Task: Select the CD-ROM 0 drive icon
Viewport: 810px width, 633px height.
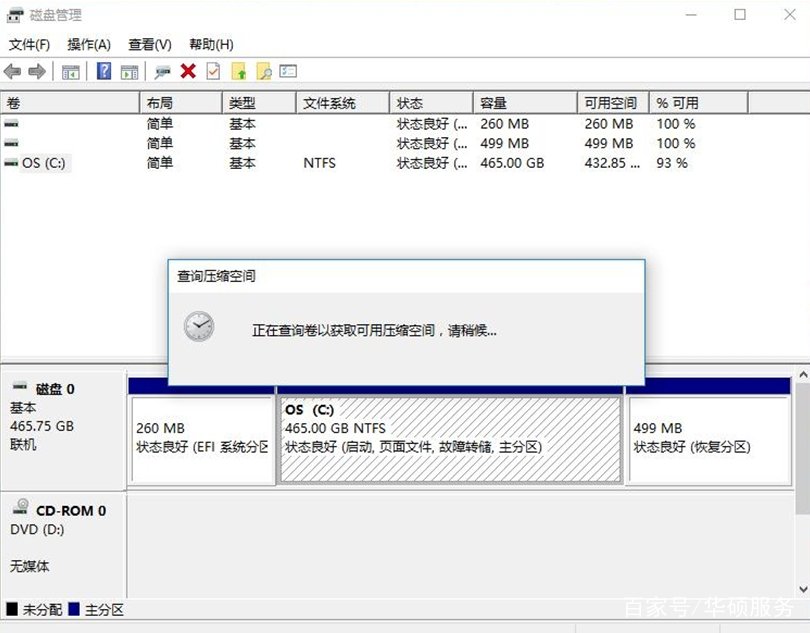Action: point(22,510)
